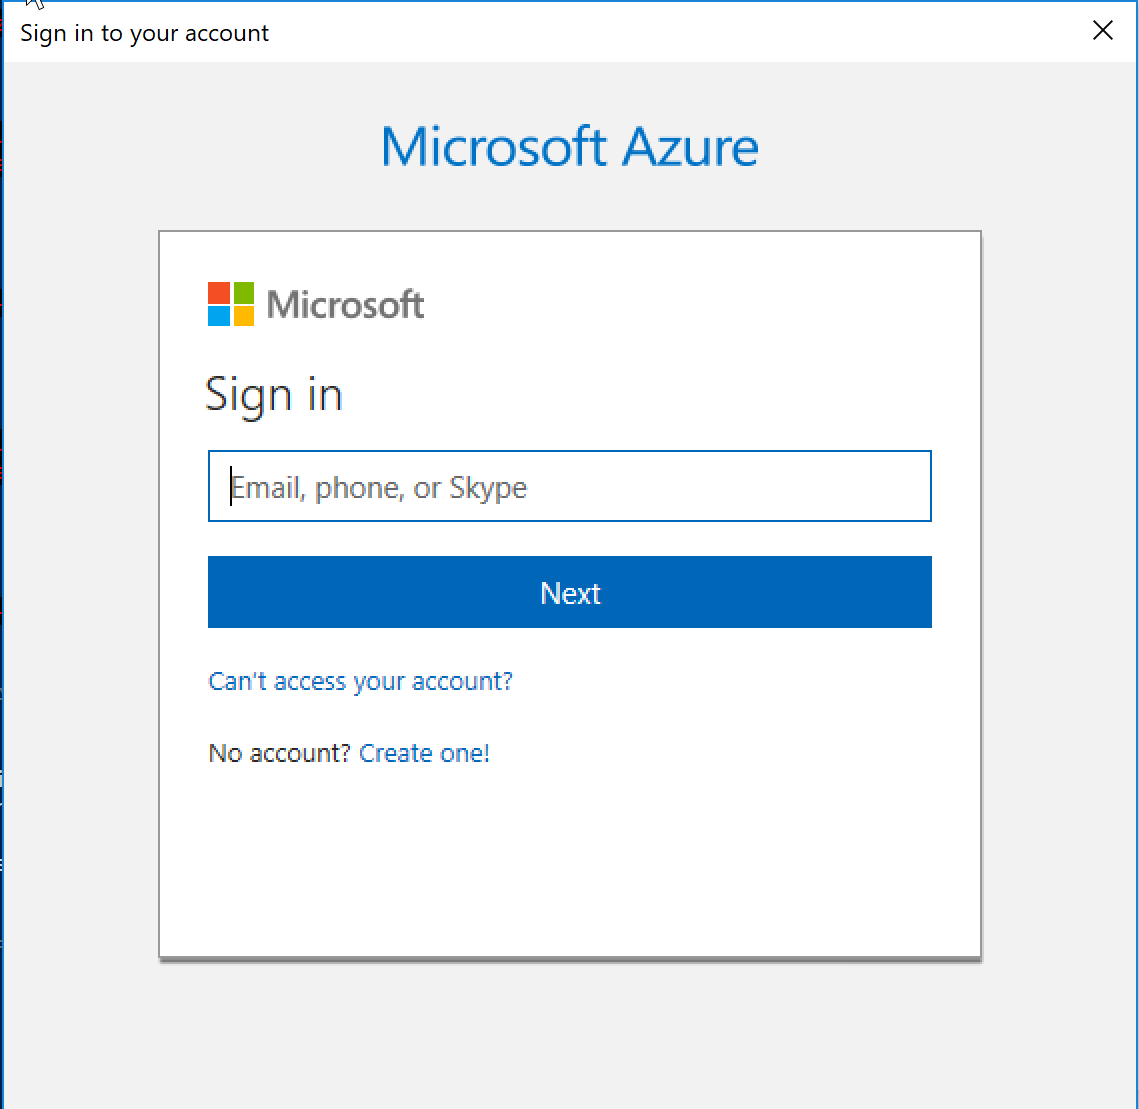This screenshot has height=1109, width=1139.
Task: Click the gray Microsoft wordmark text
Action: point(345,304)
